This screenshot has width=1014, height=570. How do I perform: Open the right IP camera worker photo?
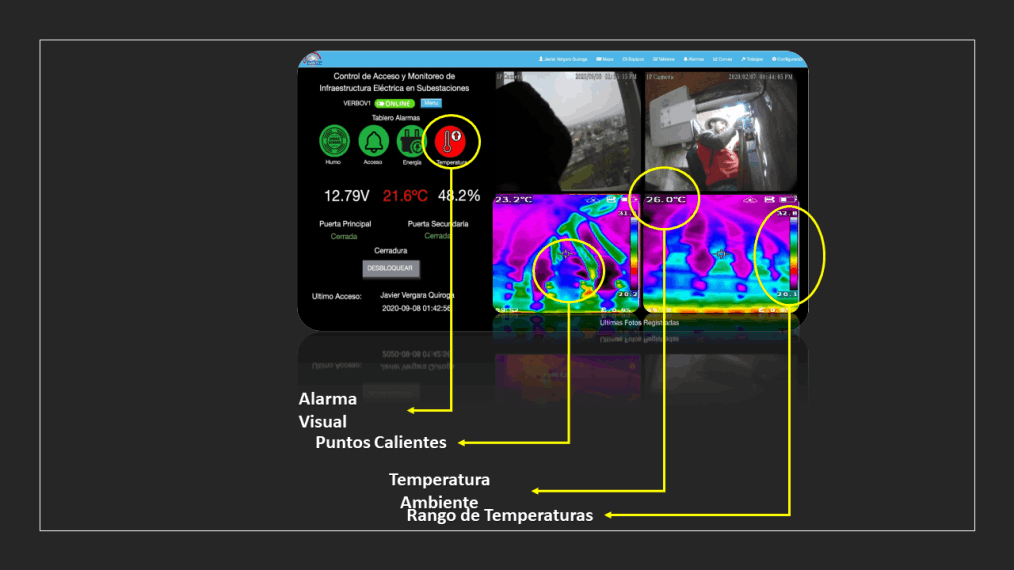pyautogui.click(x=720, y=130)
